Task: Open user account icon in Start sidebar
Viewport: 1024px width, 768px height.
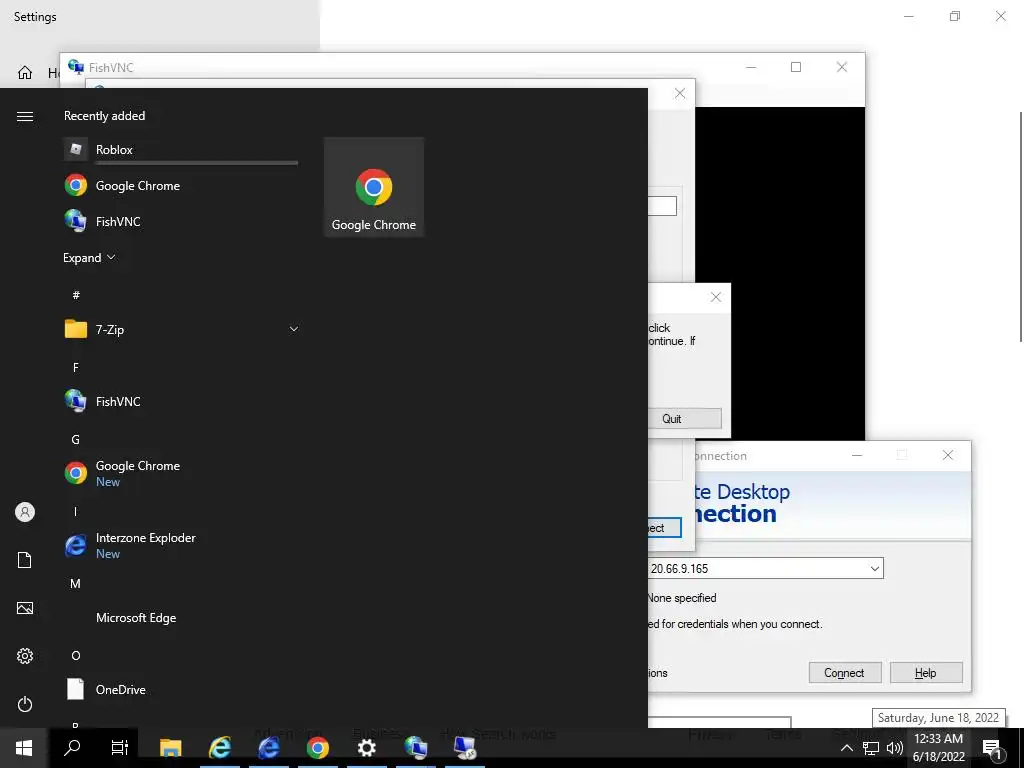Action: 25,512
